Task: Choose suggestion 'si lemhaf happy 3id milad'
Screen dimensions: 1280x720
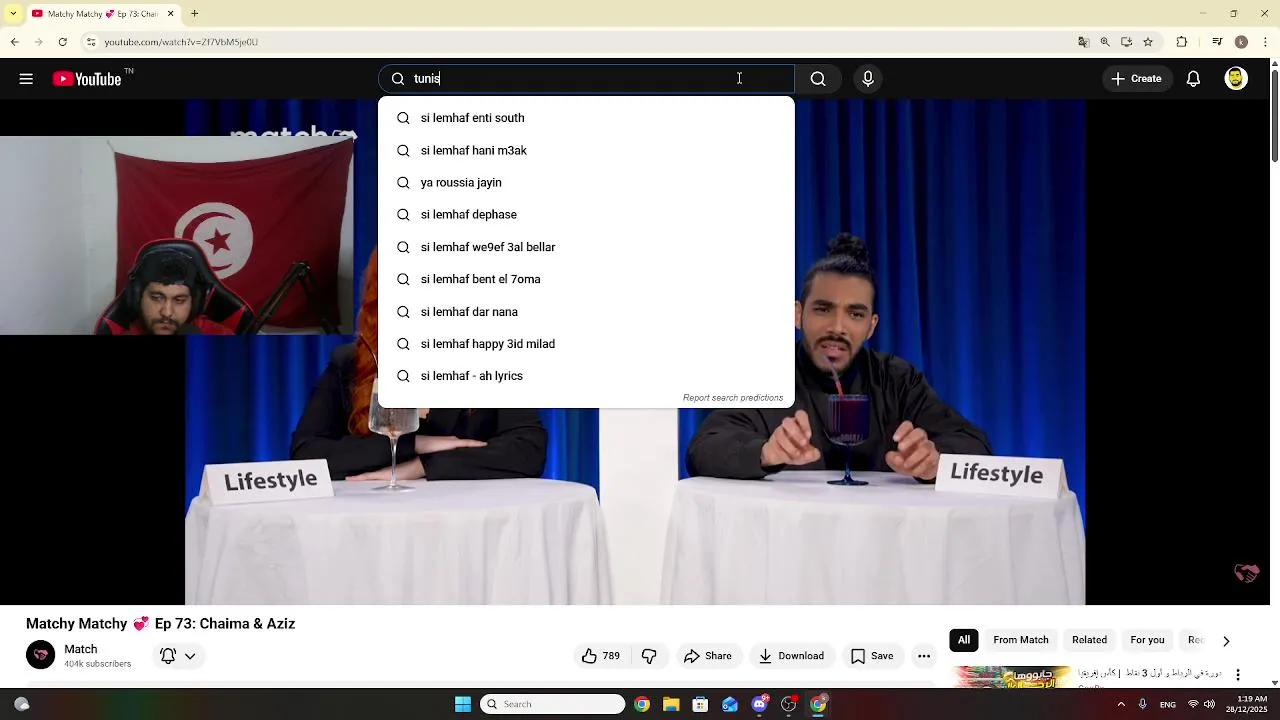Action: (x=586, y=344)
